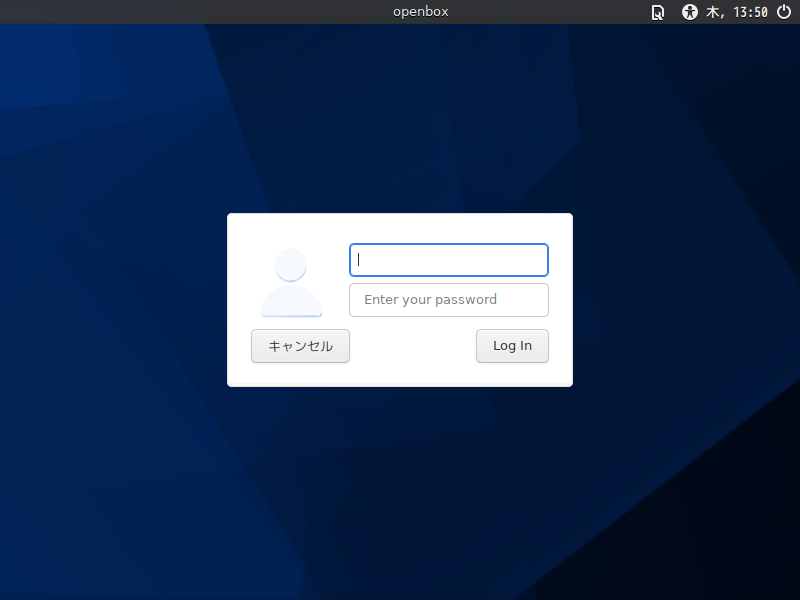Open the openbox session menu
Screen dimensions: 800x600
tap(420, 12)
